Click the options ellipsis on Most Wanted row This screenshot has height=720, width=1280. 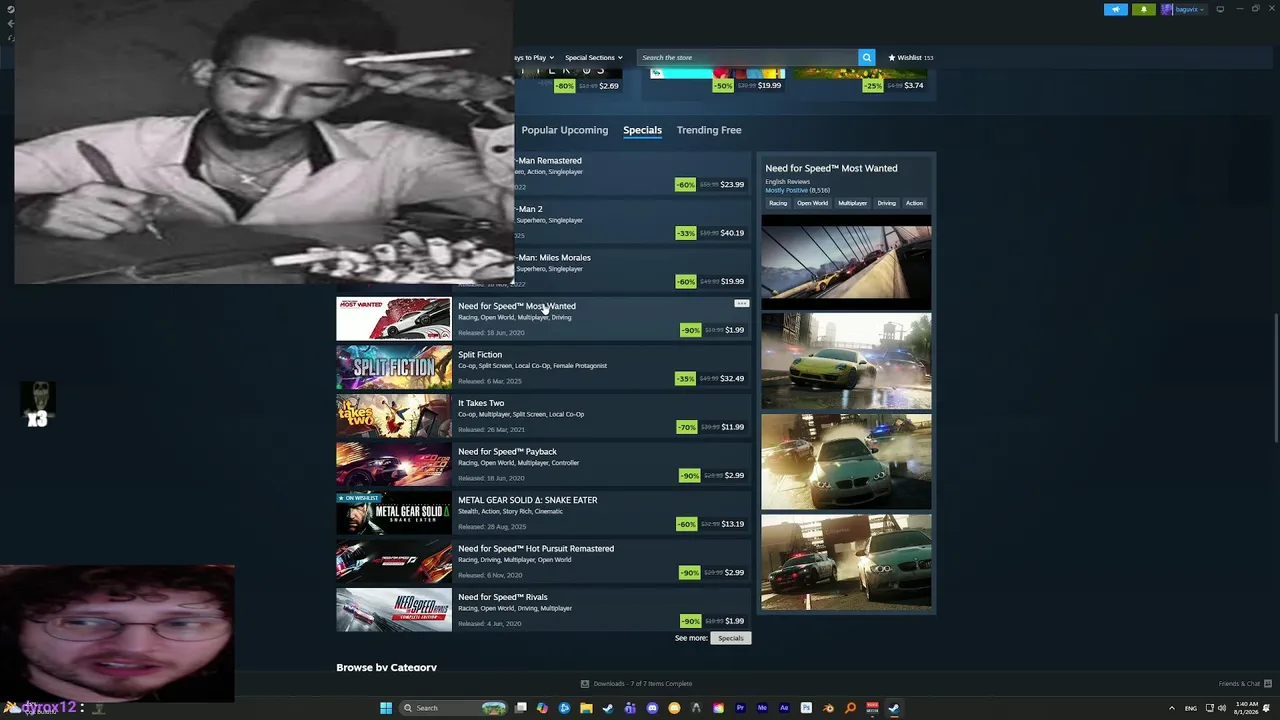point(741,303)
